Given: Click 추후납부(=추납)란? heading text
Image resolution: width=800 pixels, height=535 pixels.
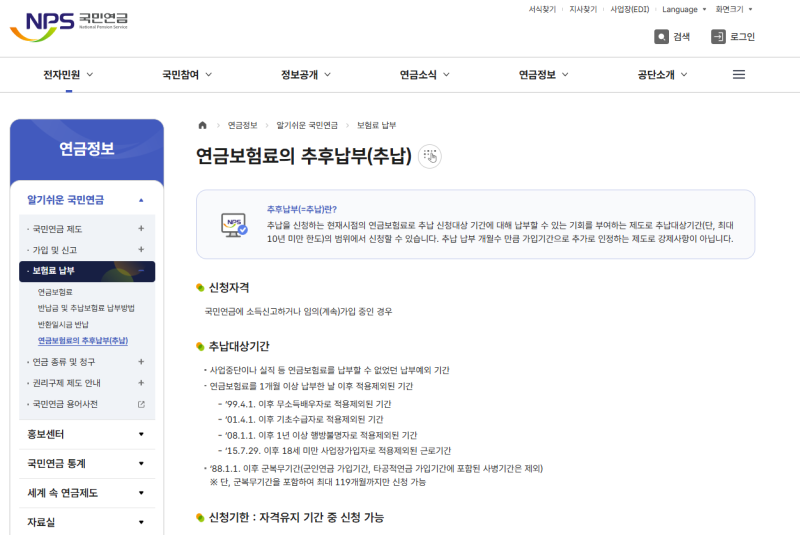Looking at the screenshot, I should point(302,209).
